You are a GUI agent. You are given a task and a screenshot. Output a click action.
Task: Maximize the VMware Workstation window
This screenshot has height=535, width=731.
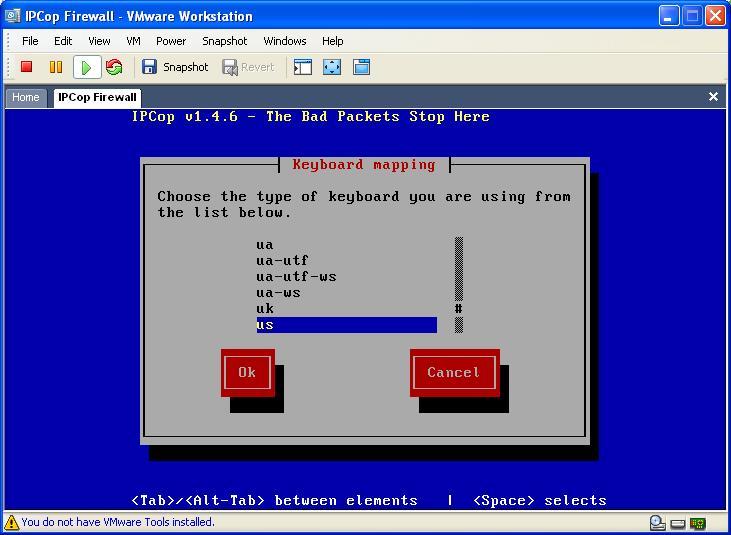693,16
